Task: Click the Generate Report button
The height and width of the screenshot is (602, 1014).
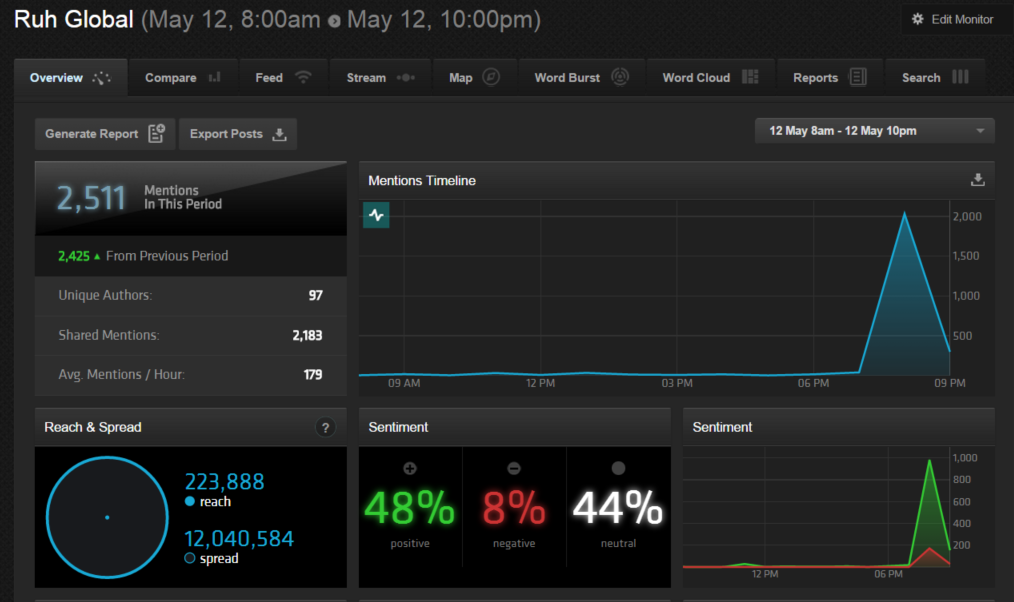Action: [105, 134]
